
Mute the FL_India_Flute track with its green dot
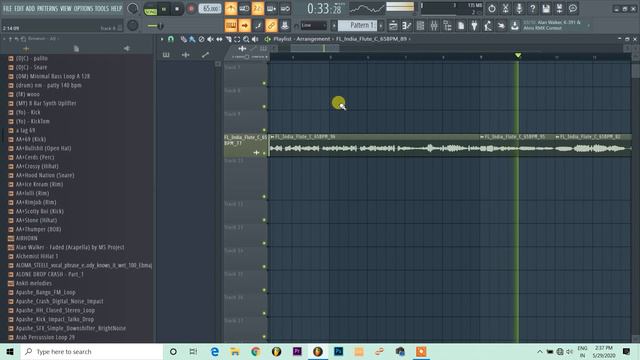[264, 153]
